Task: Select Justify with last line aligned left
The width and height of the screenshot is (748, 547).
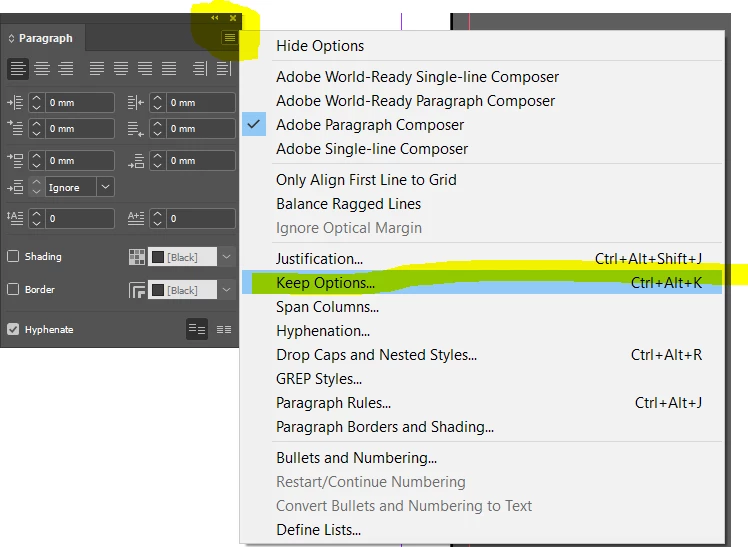Action: point(97,69)
